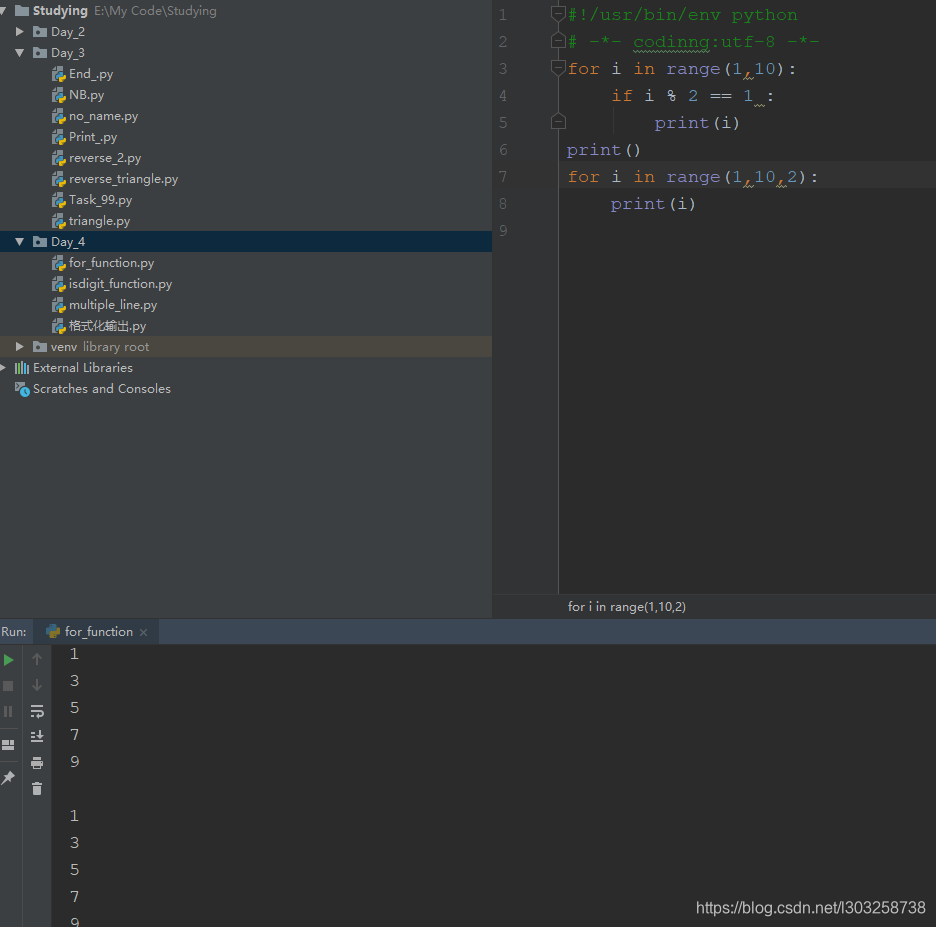Click the fold marker on line 1
The width and height of the screenshot is (936, 927).
[558, 13]
